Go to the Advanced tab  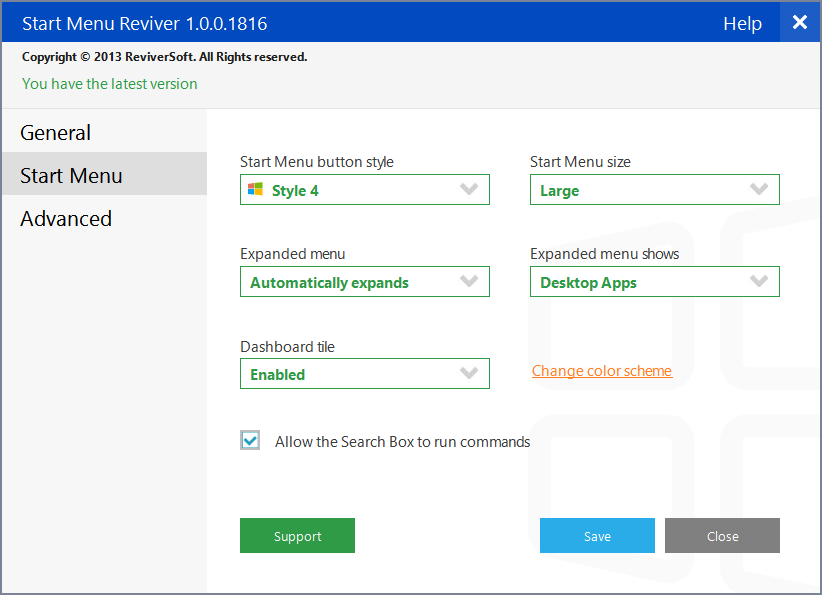click(x=105, y=219)
